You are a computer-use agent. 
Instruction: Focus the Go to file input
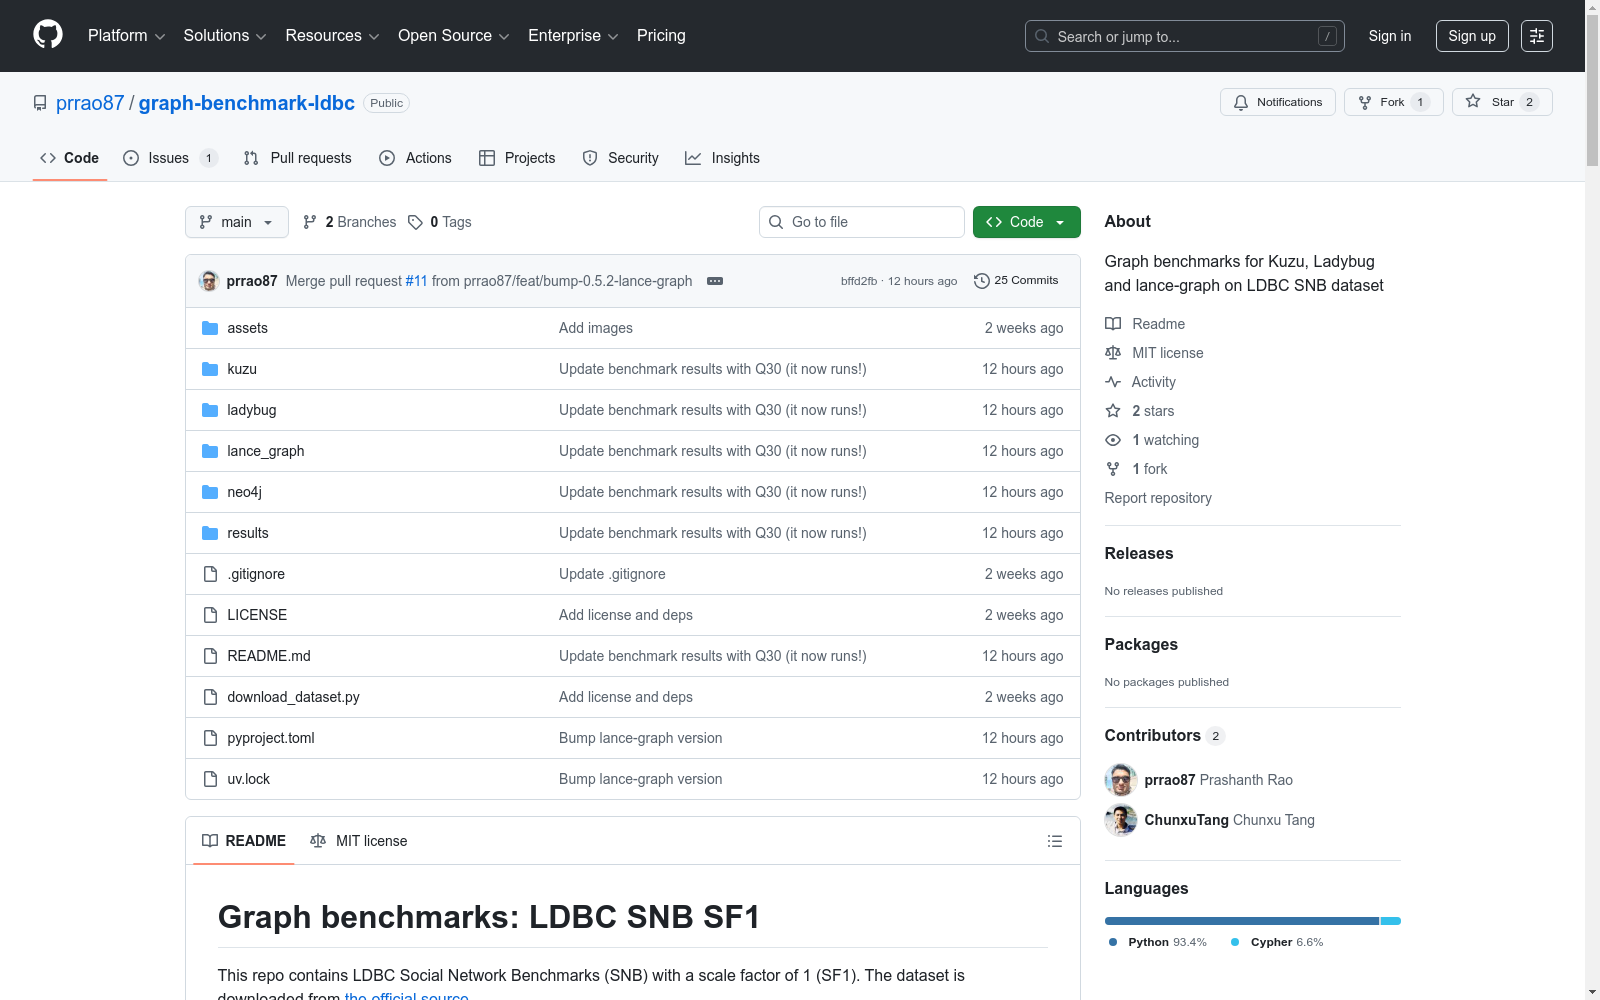(862, 222)
